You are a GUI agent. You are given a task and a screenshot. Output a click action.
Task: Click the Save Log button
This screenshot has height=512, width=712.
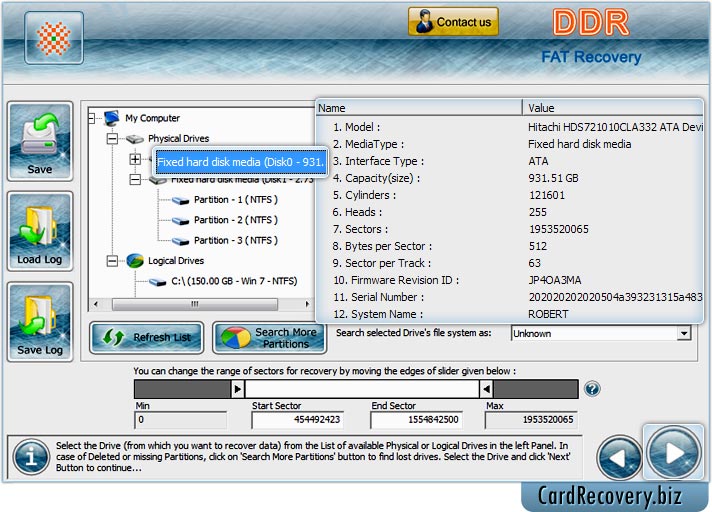[40, 322]
